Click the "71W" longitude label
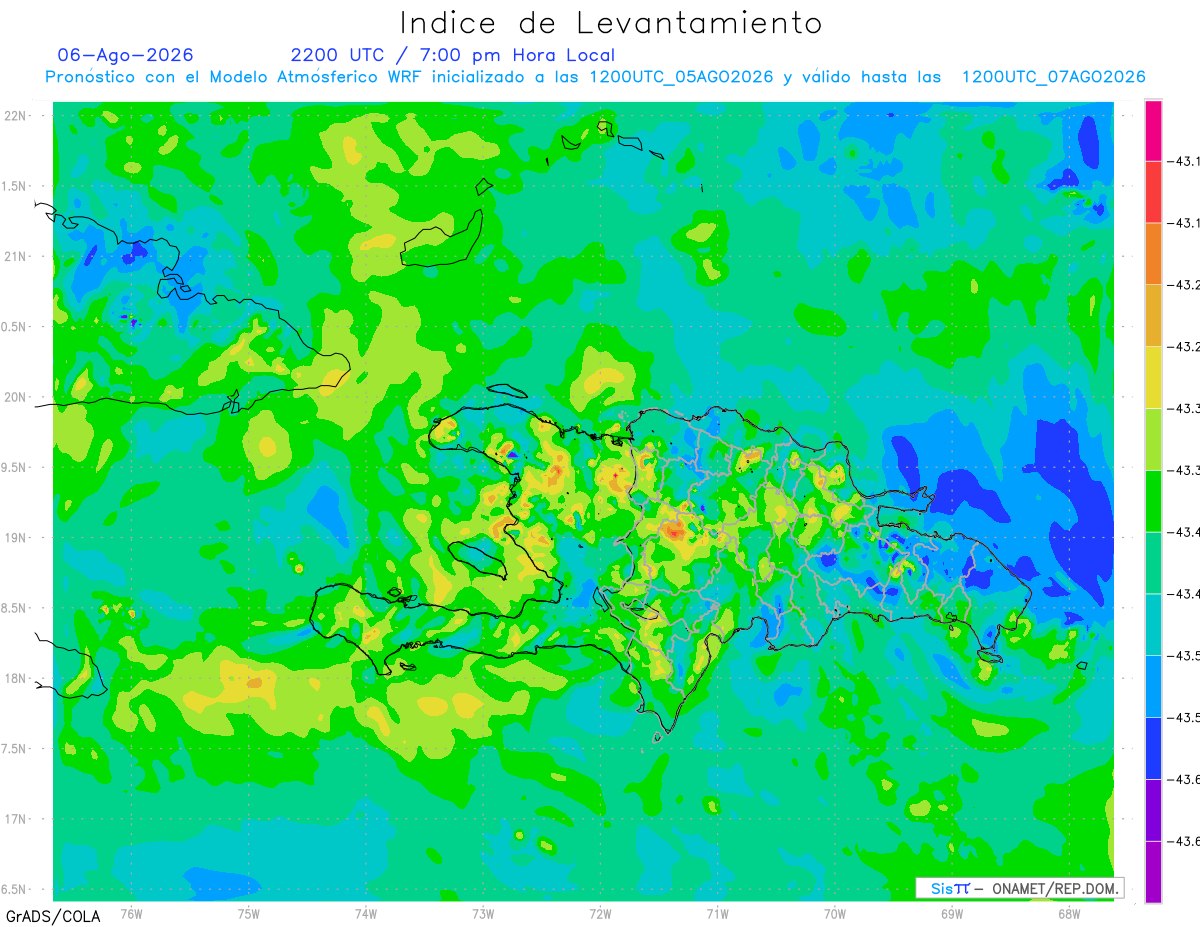Image resolution: width=1200 pixels, height=927 pixels. click(x=717, y=913)
